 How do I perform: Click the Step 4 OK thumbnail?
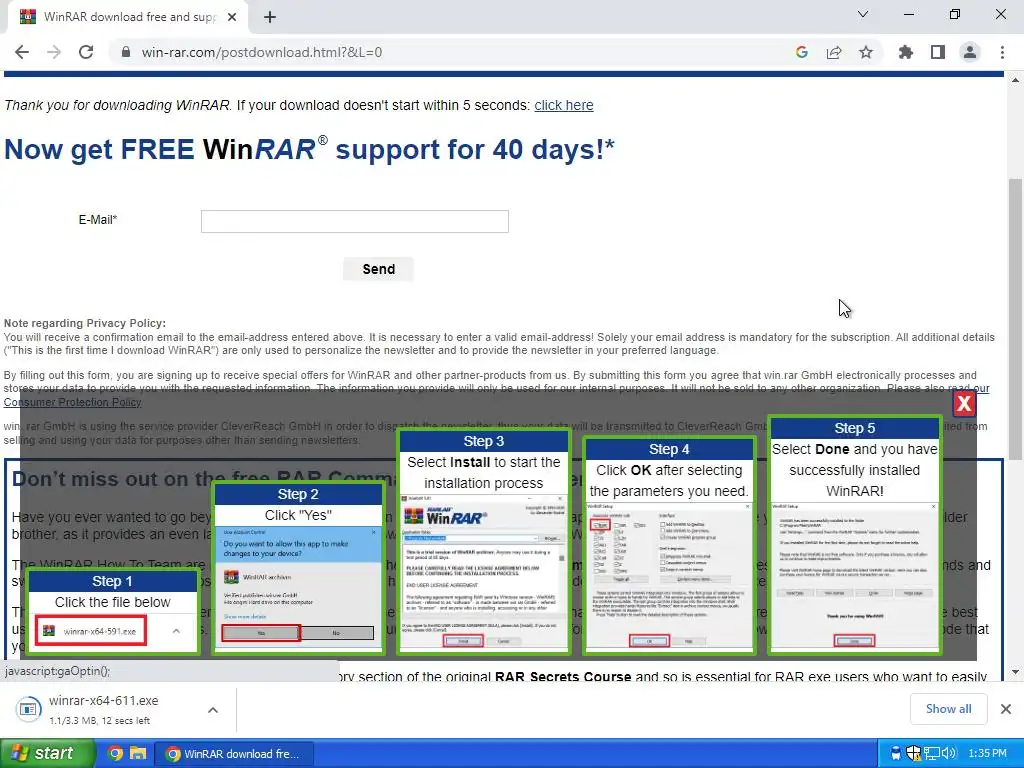point(669,546)
